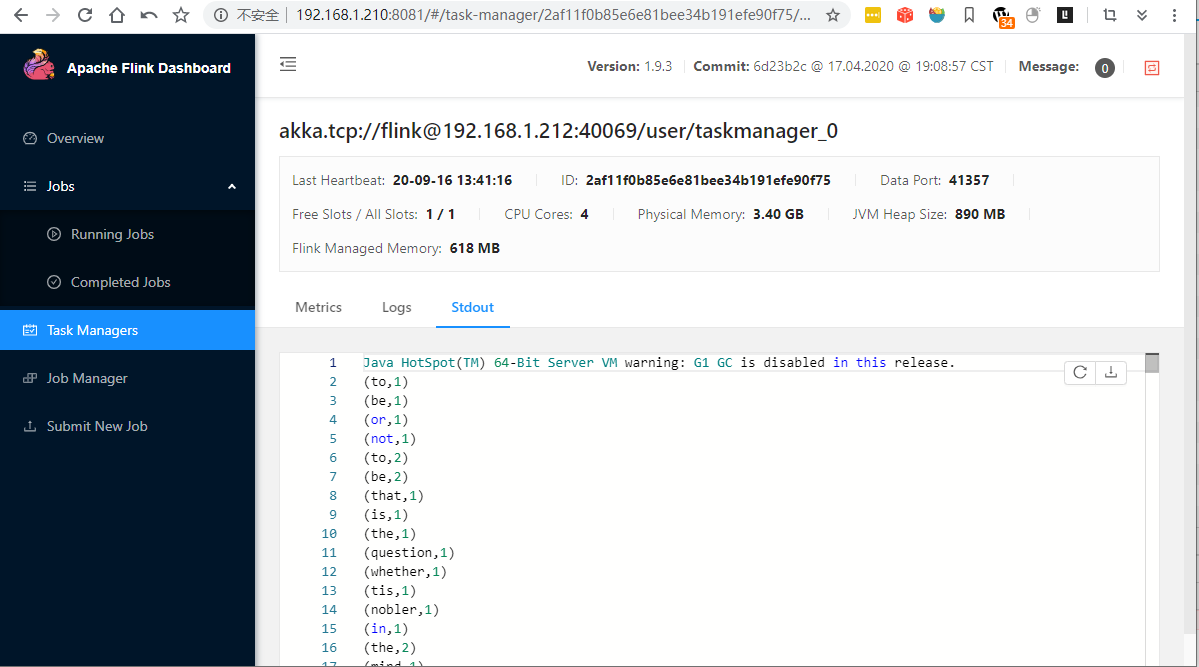Screen dimensions: 1199x667
Task: Click the browser address bar URL
Action: [x=553, y=15]
